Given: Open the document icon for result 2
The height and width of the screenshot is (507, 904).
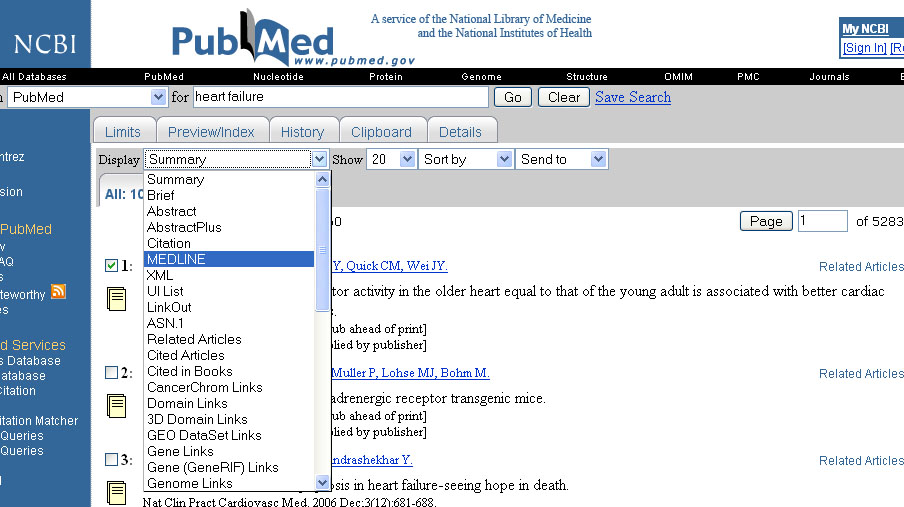Looking at the screenshot, I should point(116,405).
